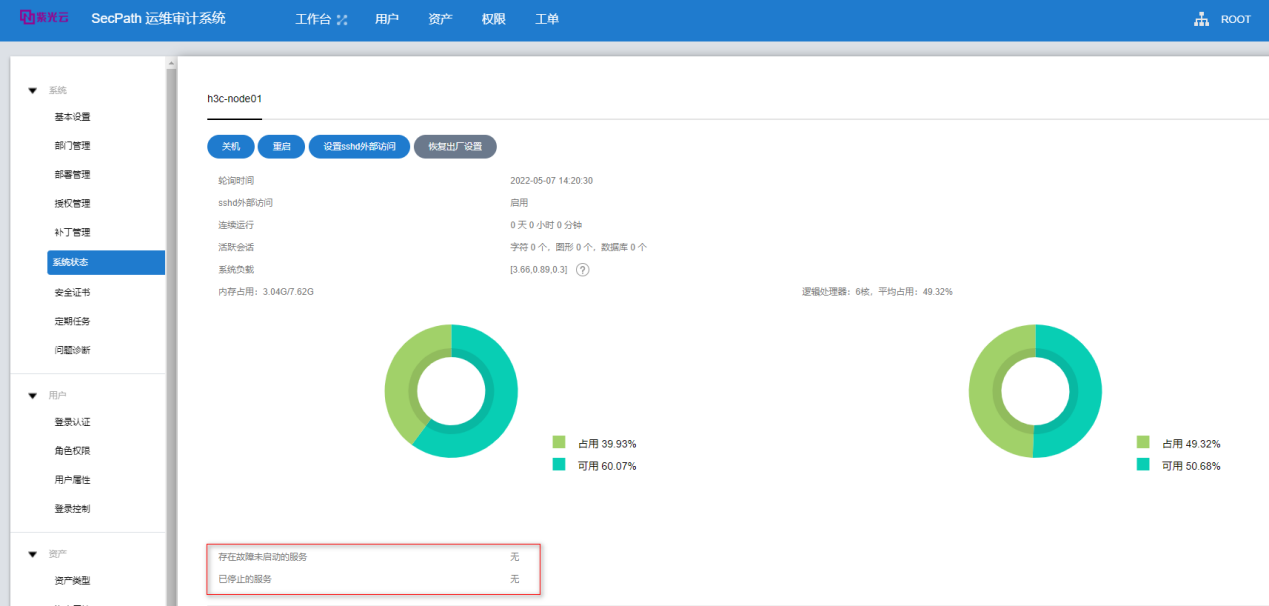Click the memory usage donut chart
1269x606 pixels.
(451, 391)
